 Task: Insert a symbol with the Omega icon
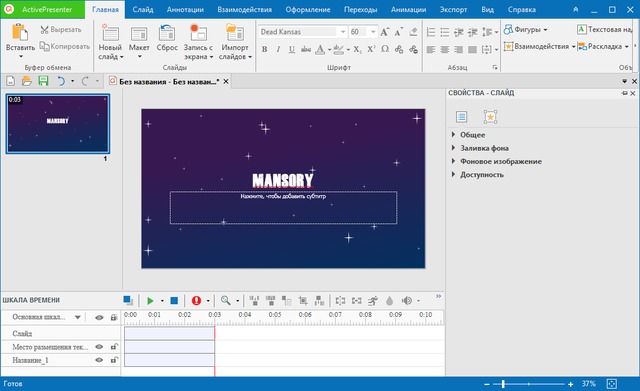point(385,49)
